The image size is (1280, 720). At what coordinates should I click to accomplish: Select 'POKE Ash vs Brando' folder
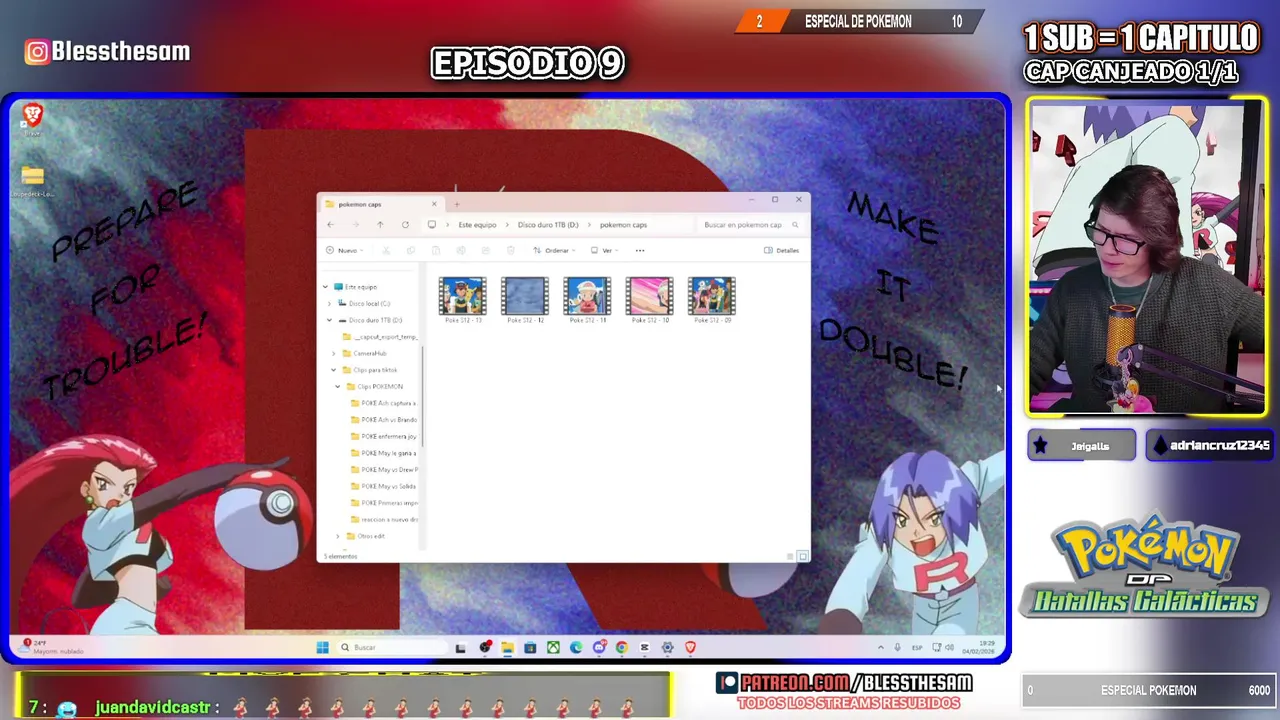383,420
